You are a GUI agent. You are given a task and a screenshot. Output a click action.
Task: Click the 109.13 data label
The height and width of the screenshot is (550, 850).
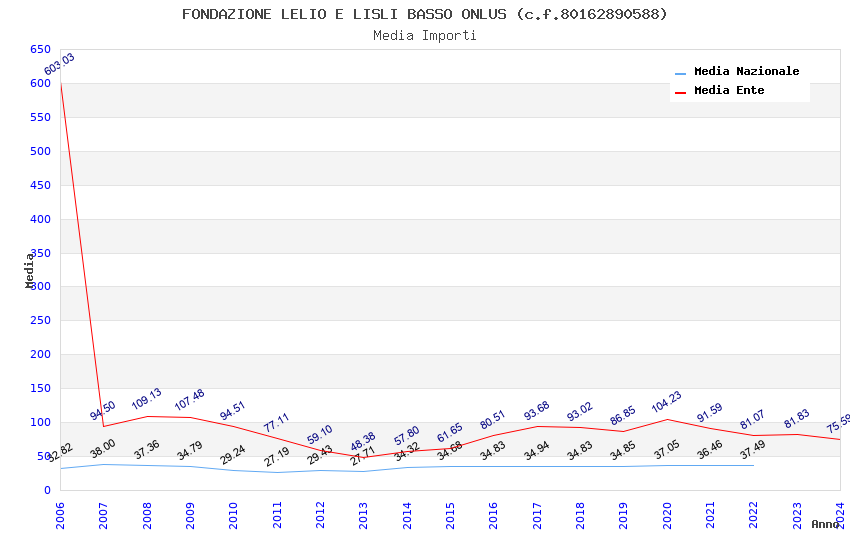point(146,399)
